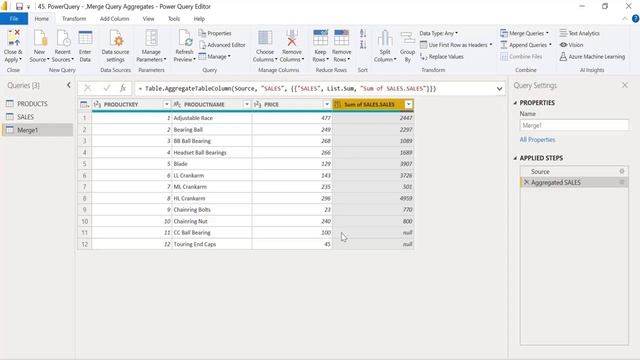Screen dimensions: 640x360
Task: Collapse the APPLIED STEPS section
Action: 515,158
